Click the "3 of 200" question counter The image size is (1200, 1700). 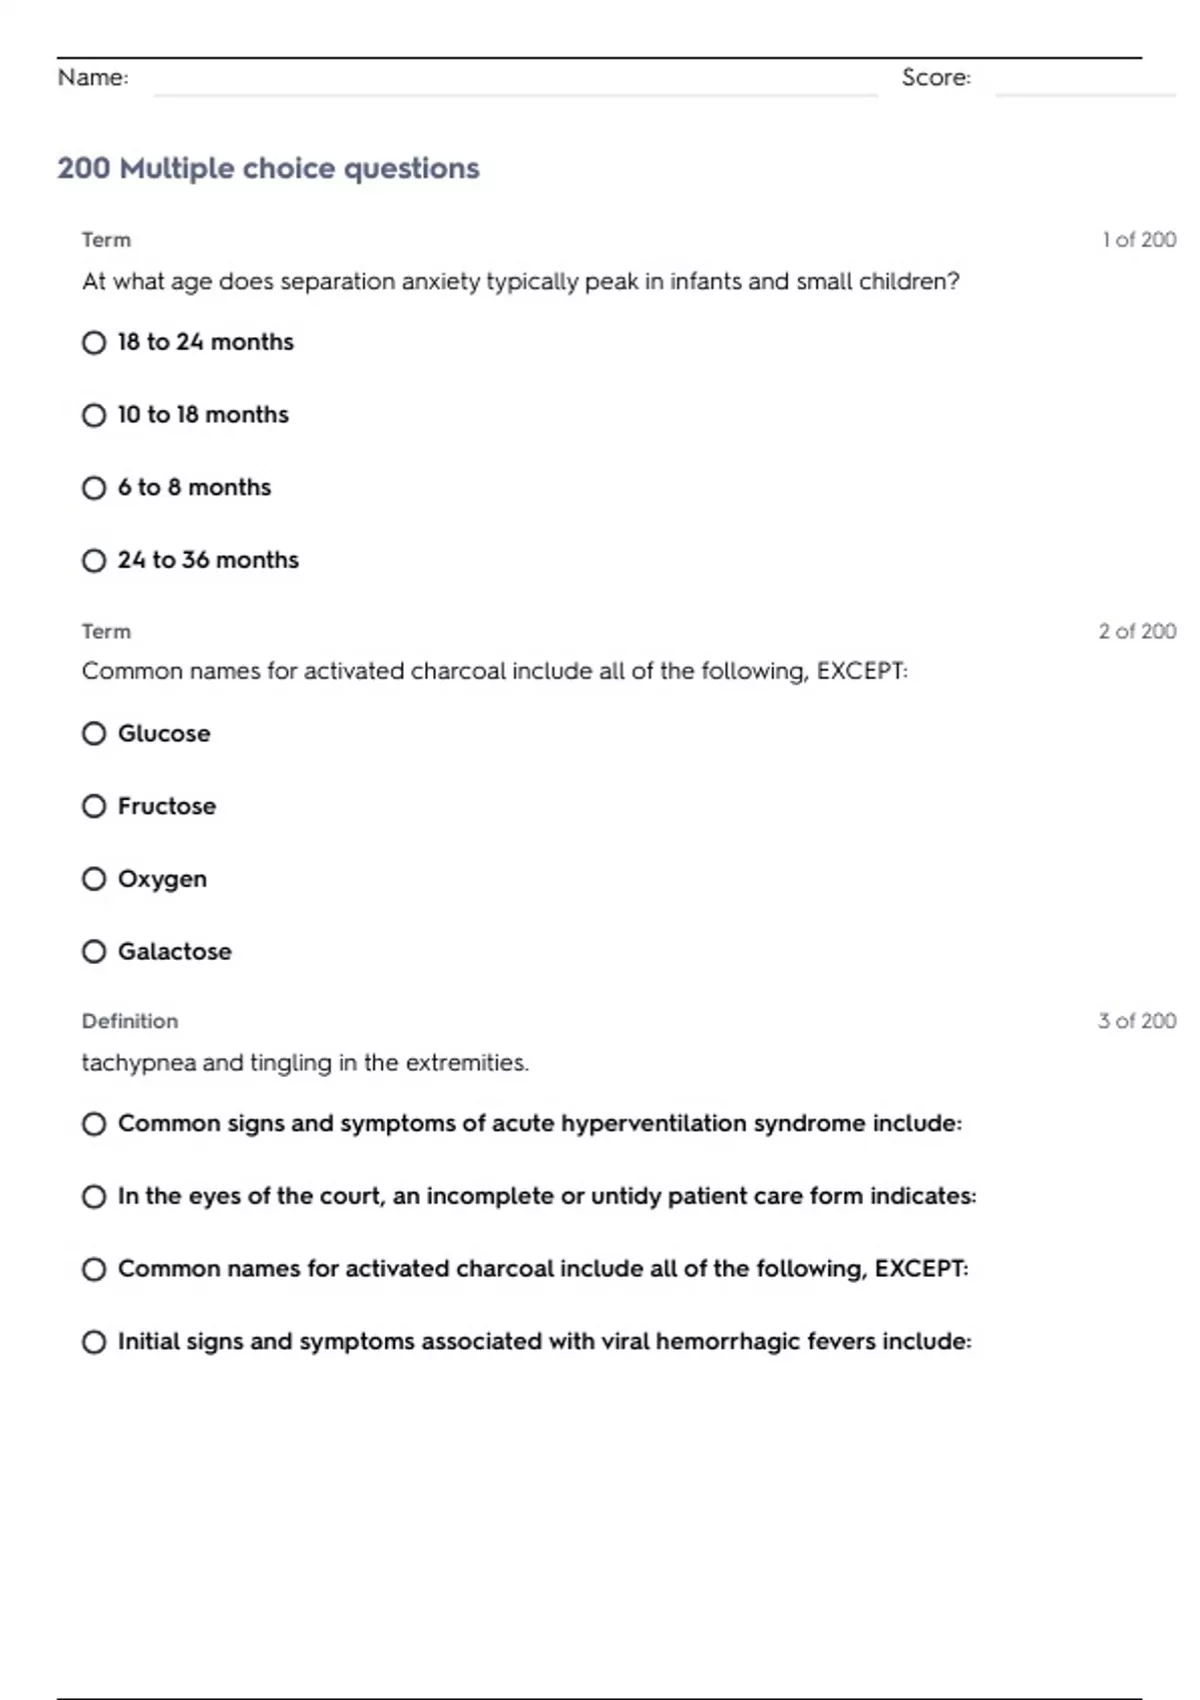tap(1136, 1021)
